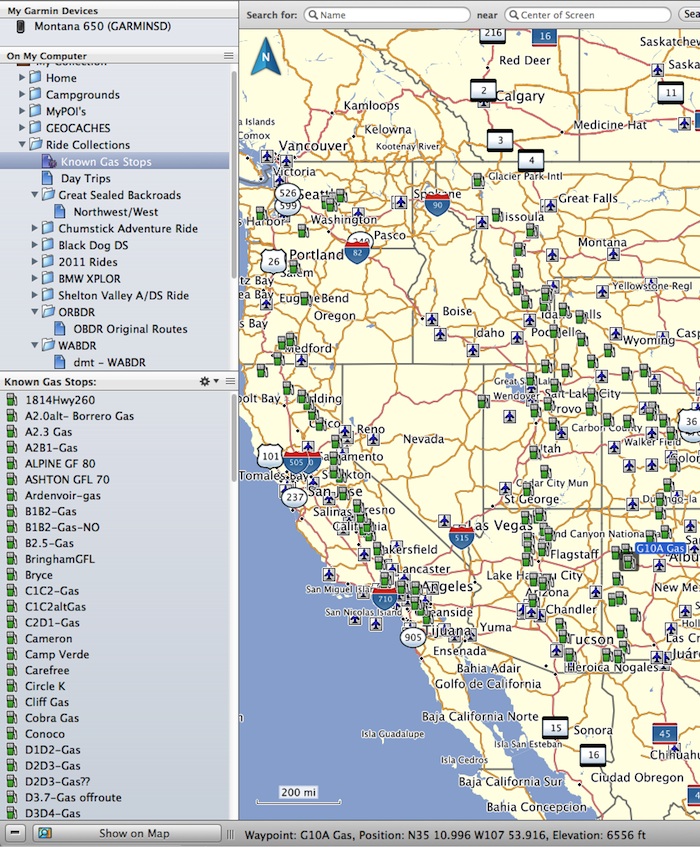Screen dimensions: 700x847
Task: Expand the Black Dog DS folder
Action: [x=35, y=245]
